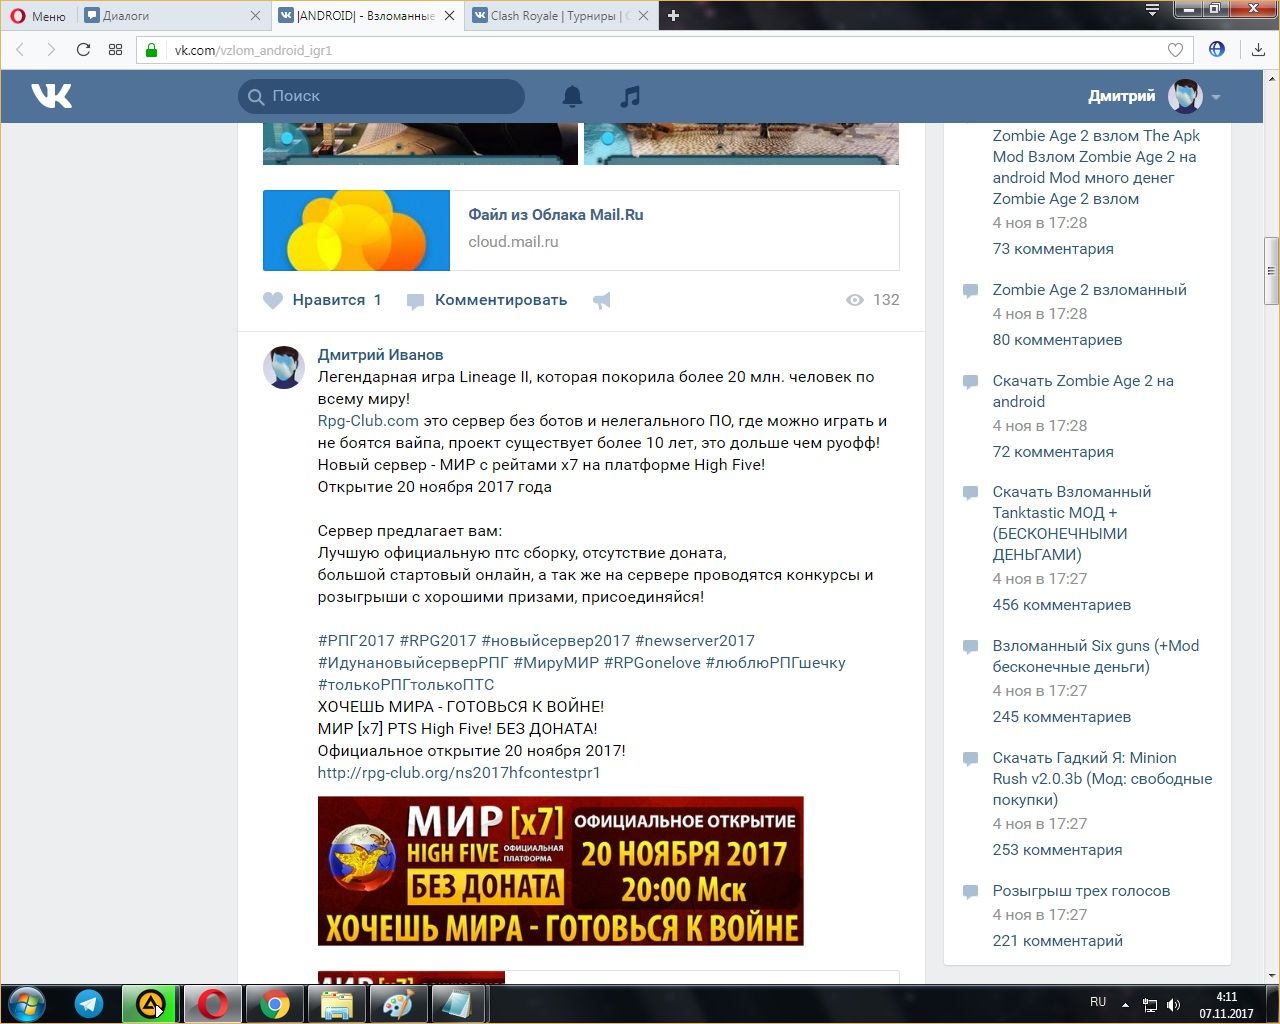1280x1024 pixels.
Task: Show hidden system tray icons
Action: [1126, 1005]
